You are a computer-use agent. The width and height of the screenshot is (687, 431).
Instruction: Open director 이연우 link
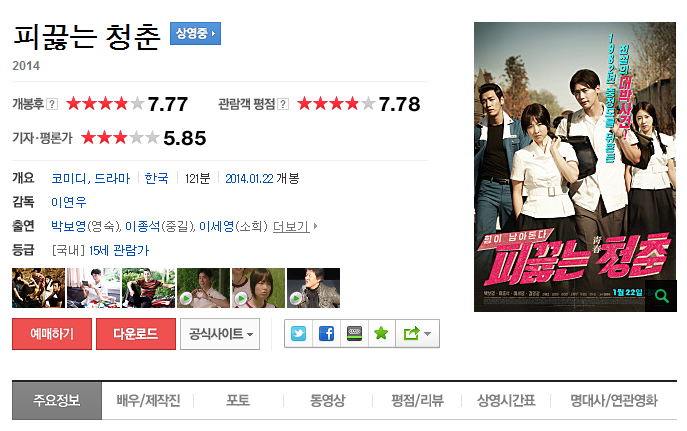(69, 202)
